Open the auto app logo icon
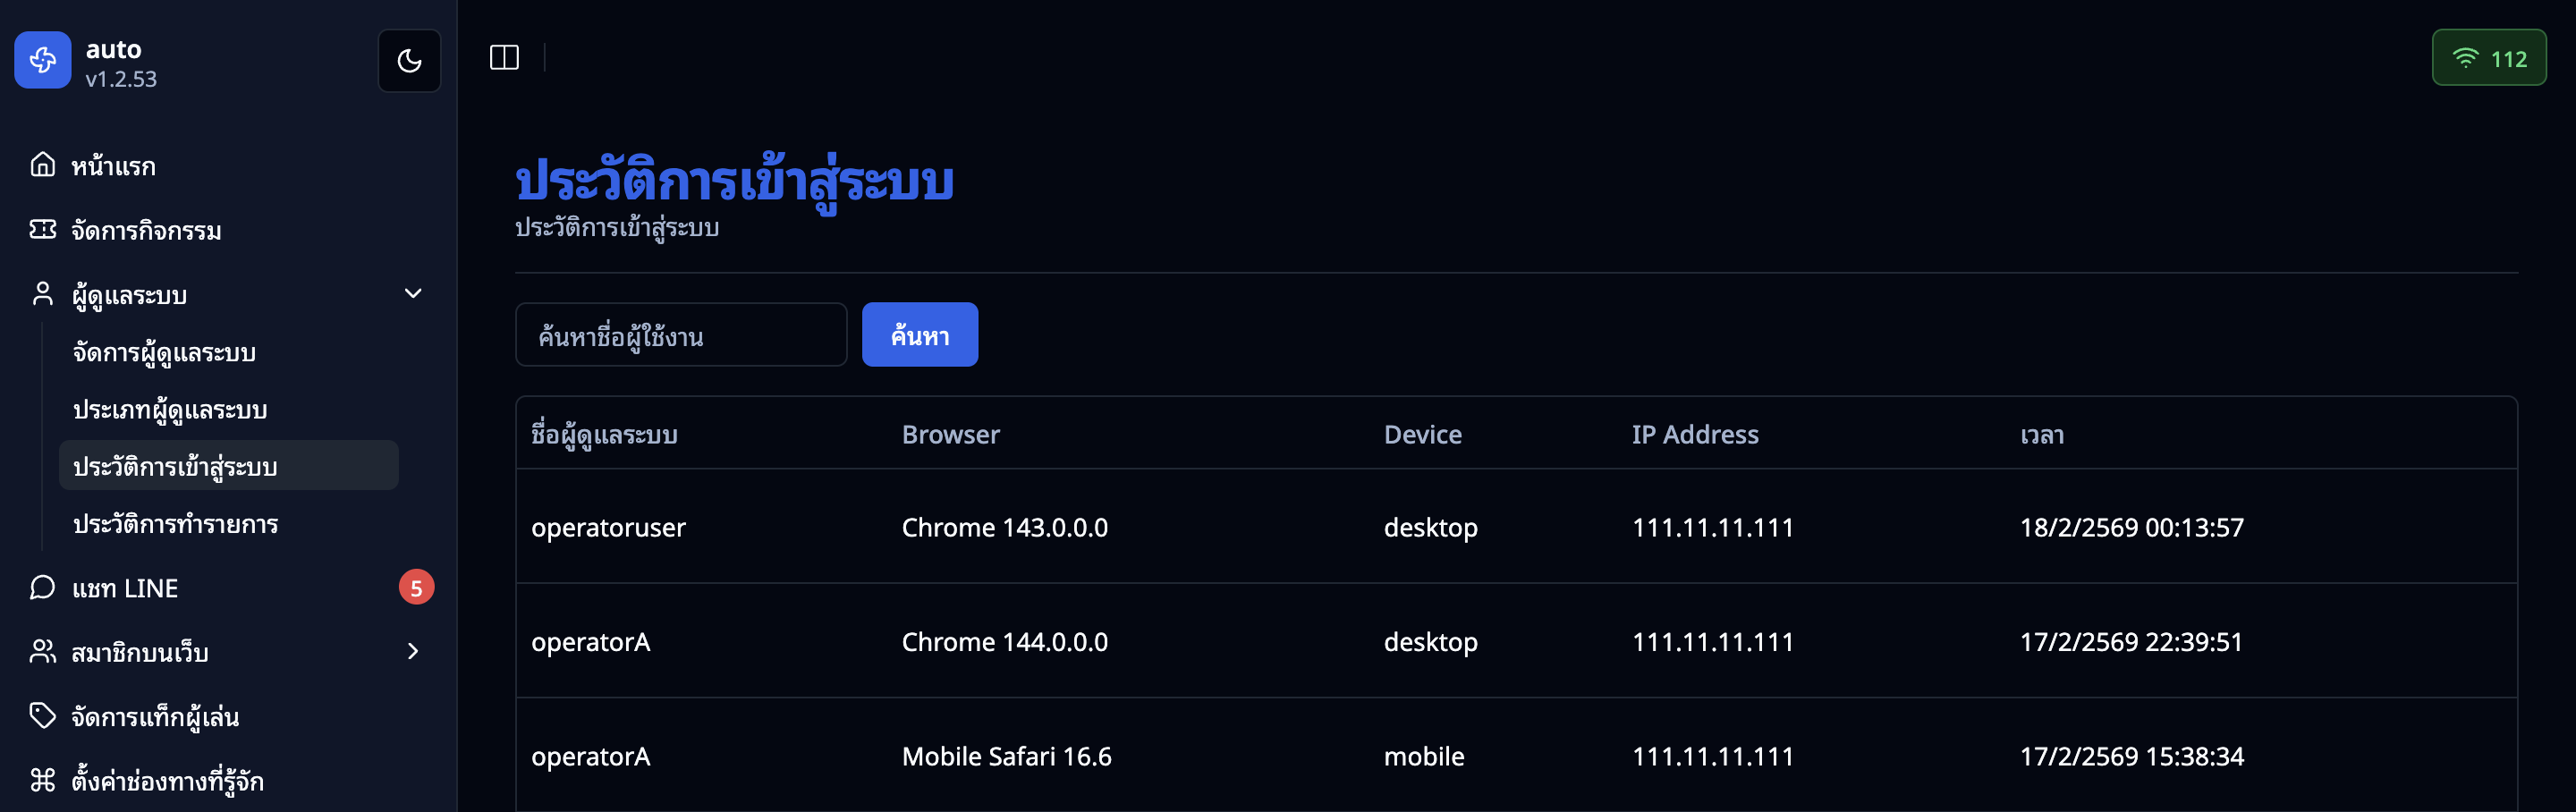This screenshot has width=2576, height=812. pos(42,60)
